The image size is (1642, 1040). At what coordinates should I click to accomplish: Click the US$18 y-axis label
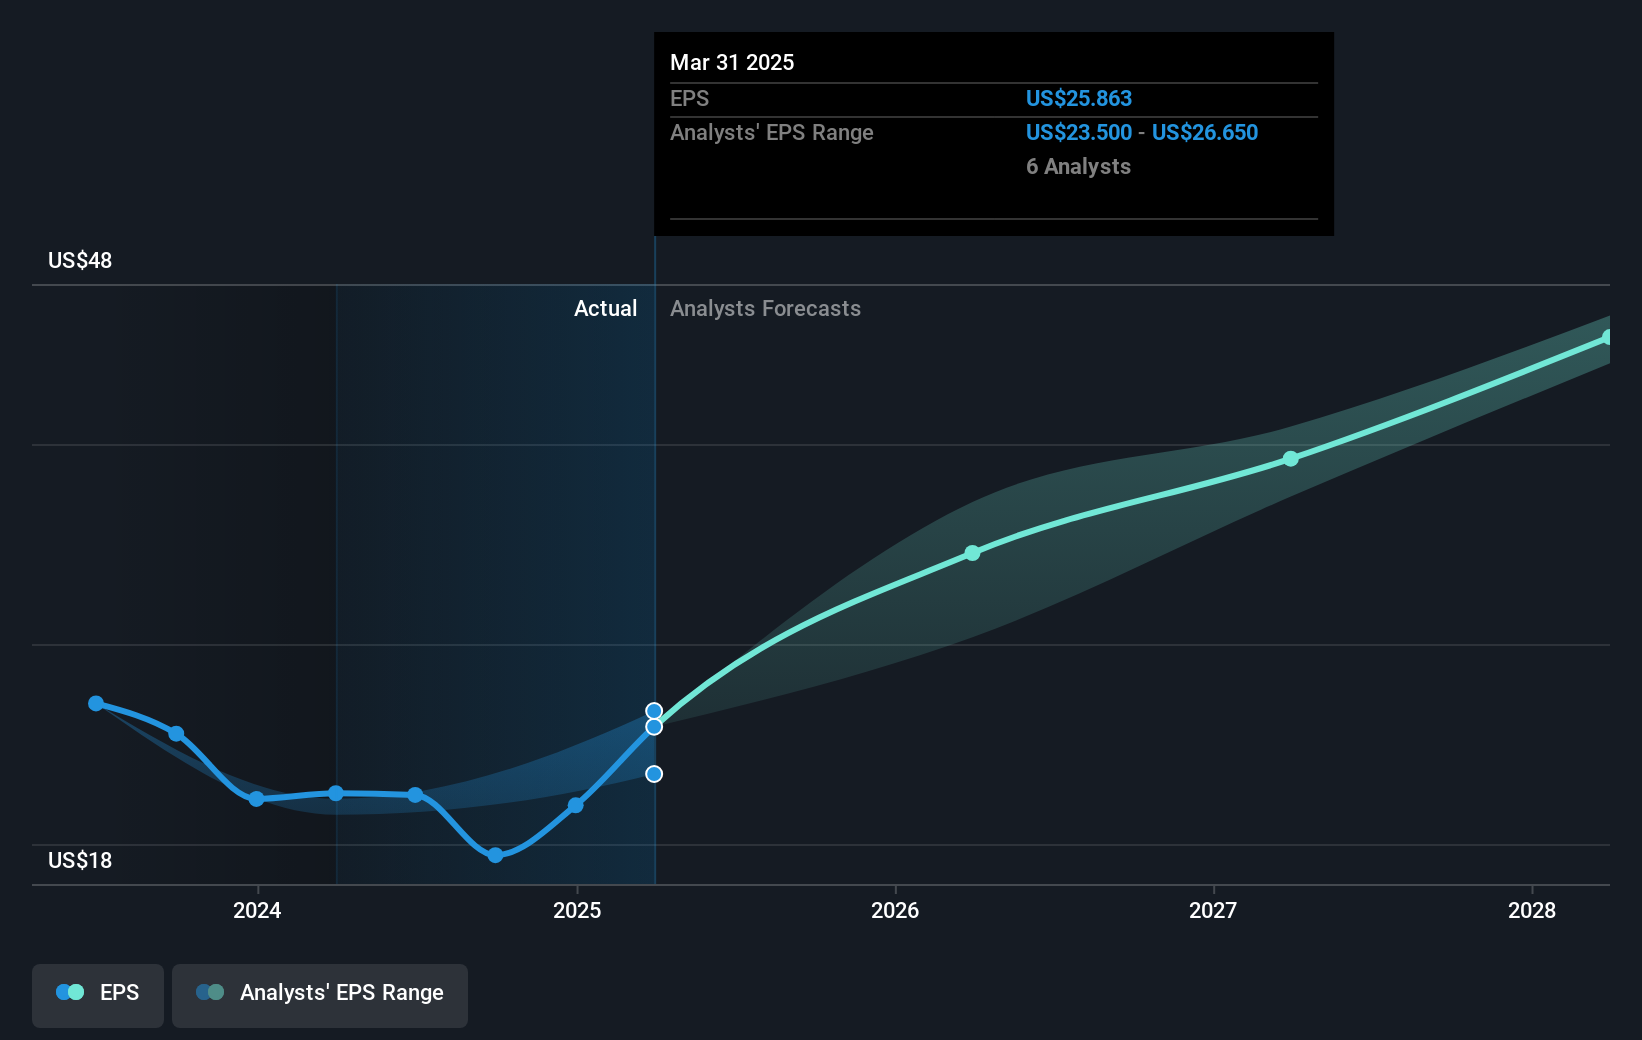pyautogui.click(x=80, y=861)
